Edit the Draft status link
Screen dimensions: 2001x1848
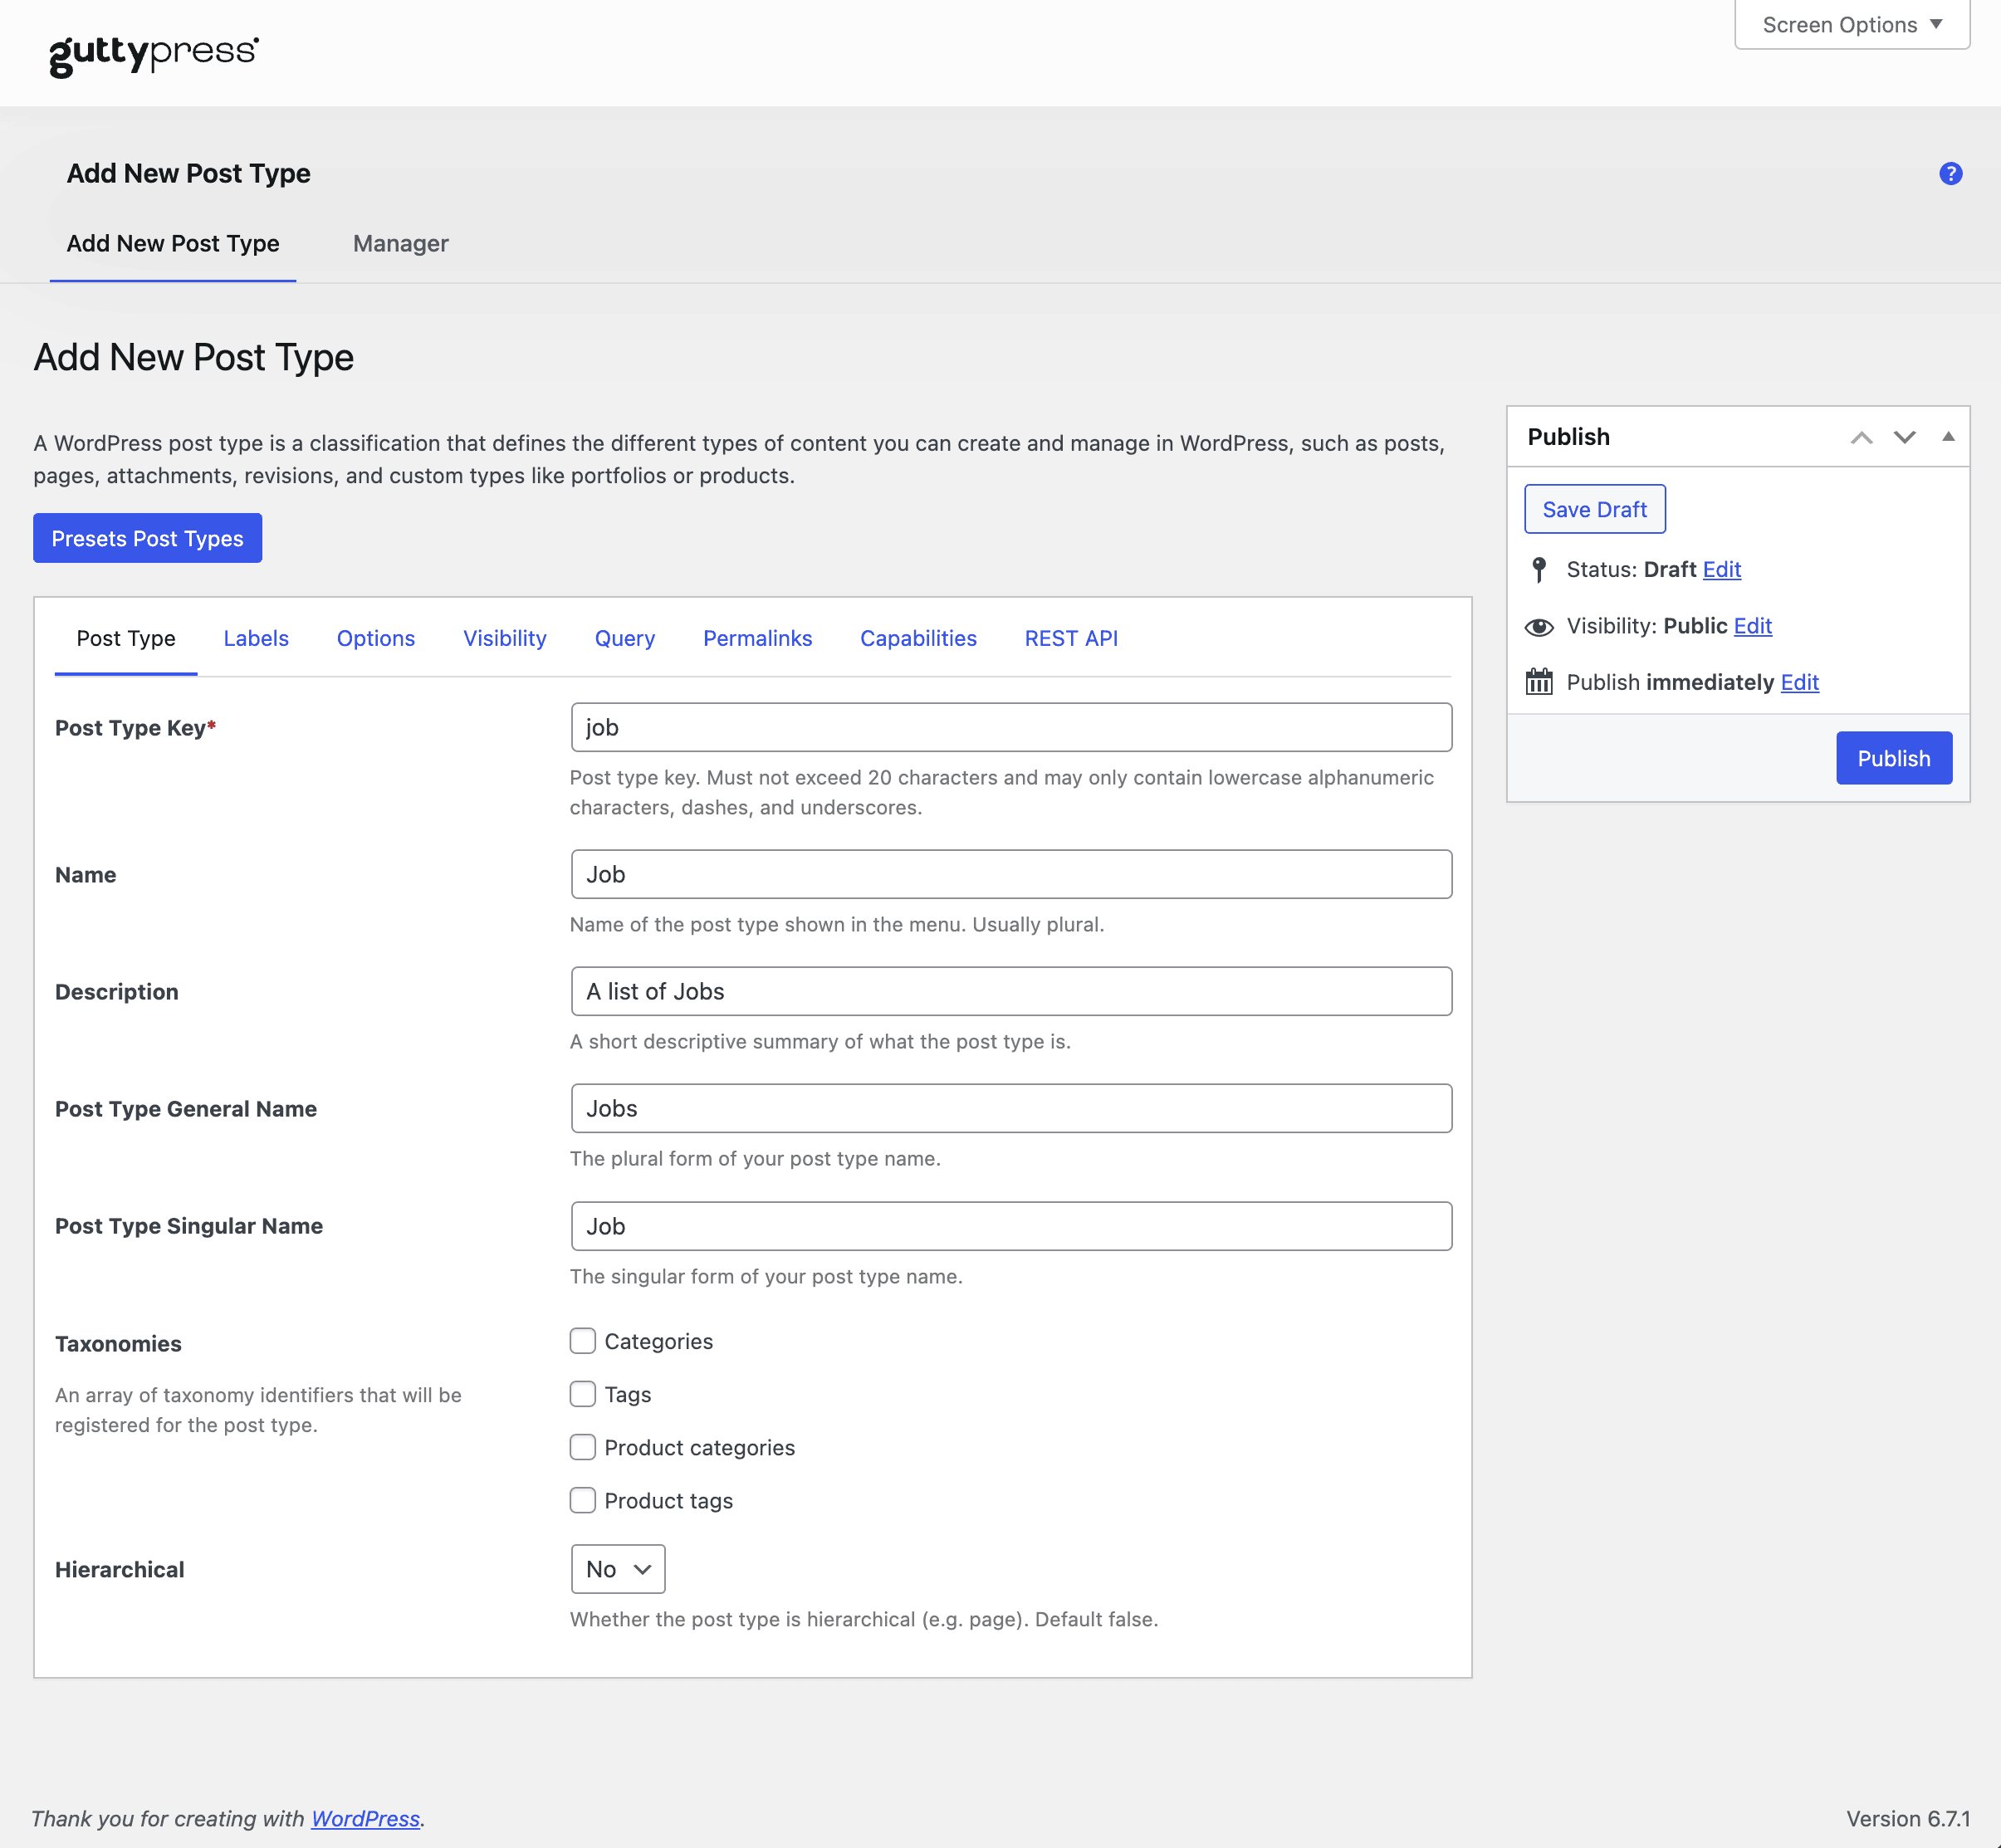click(x=1721, y=569)
